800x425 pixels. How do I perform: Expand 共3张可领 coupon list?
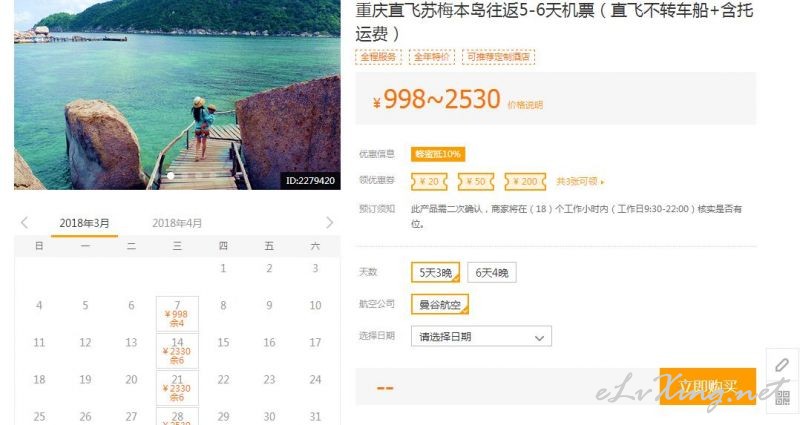pos(580,182)
